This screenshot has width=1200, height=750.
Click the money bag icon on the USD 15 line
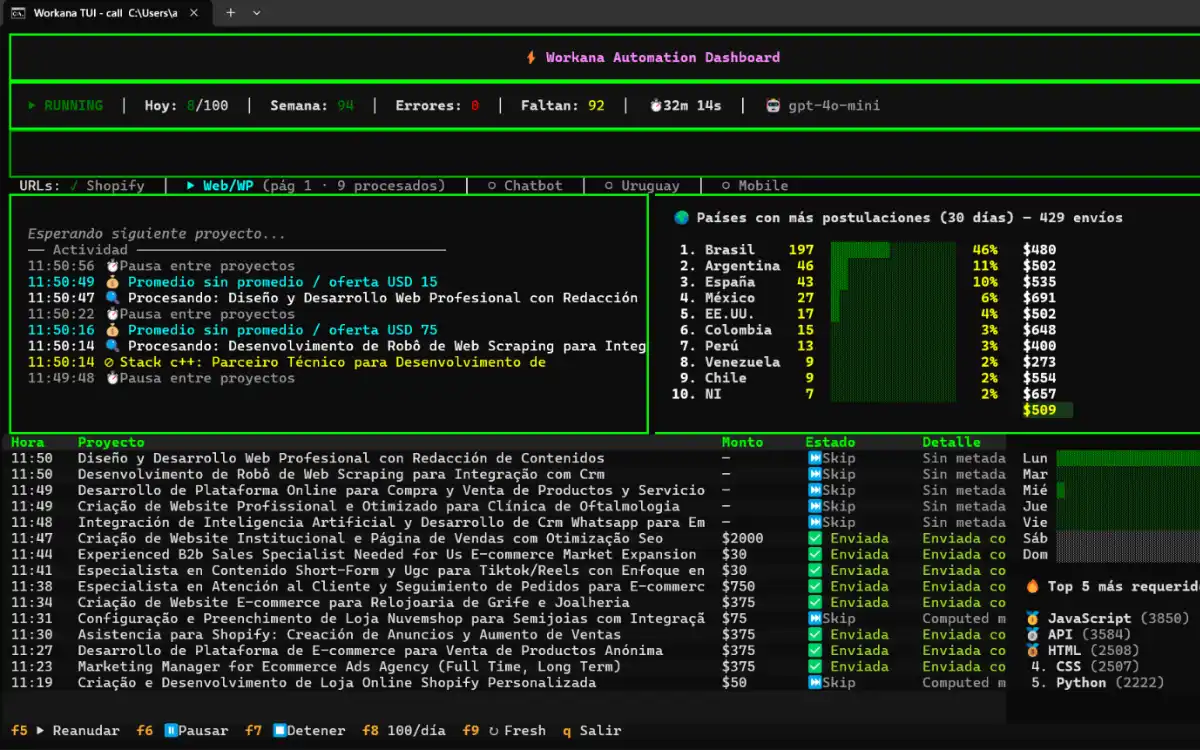112,282
